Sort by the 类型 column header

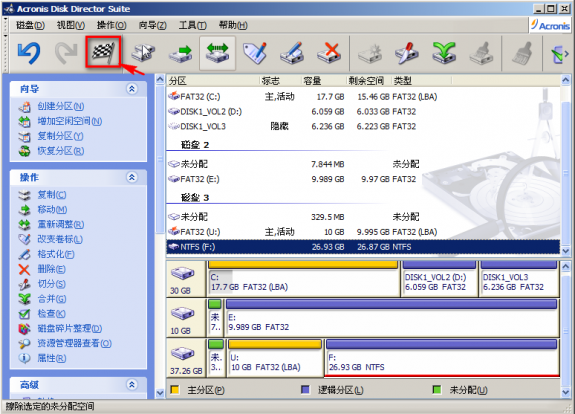coord(422,81)
